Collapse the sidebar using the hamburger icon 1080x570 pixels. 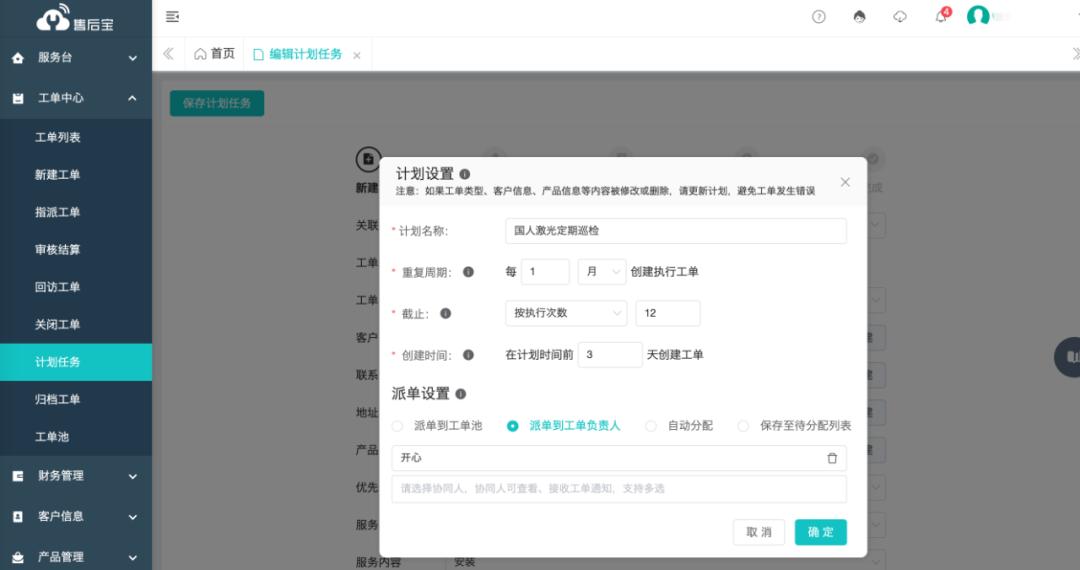[172, 17]
